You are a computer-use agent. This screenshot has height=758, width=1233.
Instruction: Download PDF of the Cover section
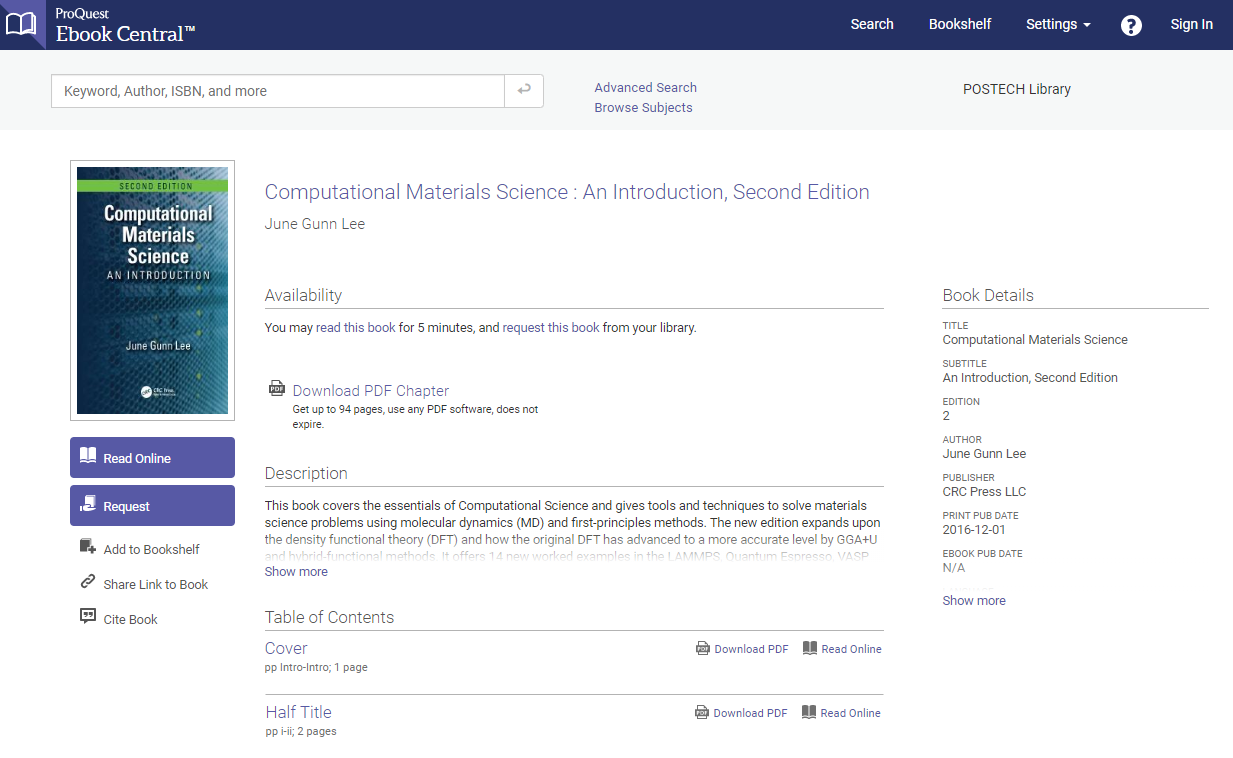(751, 649)
